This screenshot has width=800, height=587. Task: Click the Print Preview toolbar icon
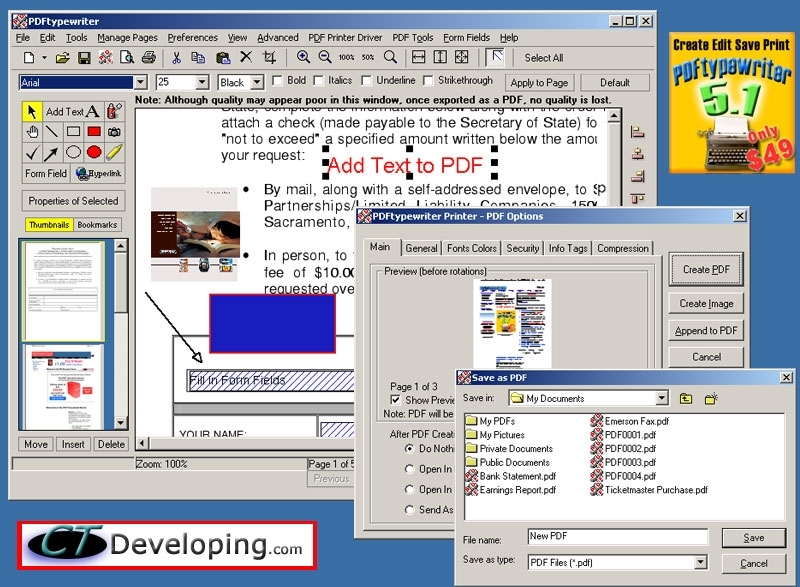[127, 58]
